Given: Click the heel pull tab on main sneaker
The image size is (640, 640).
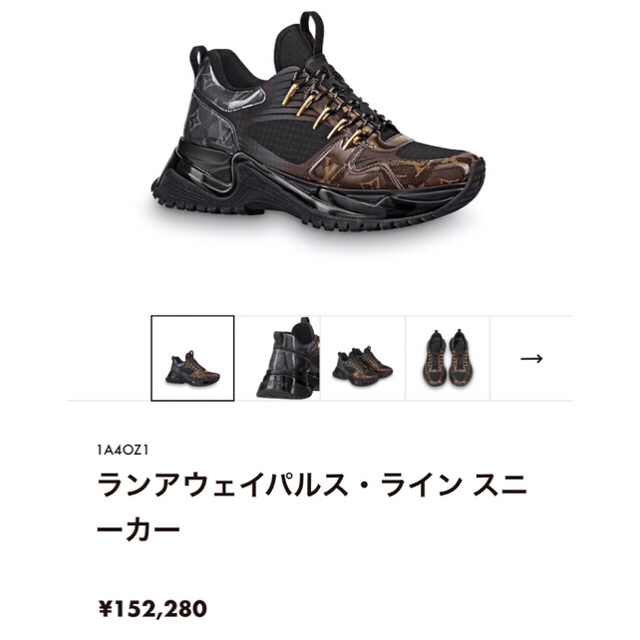Looking at the screenshot, I should tap(199, 57).
